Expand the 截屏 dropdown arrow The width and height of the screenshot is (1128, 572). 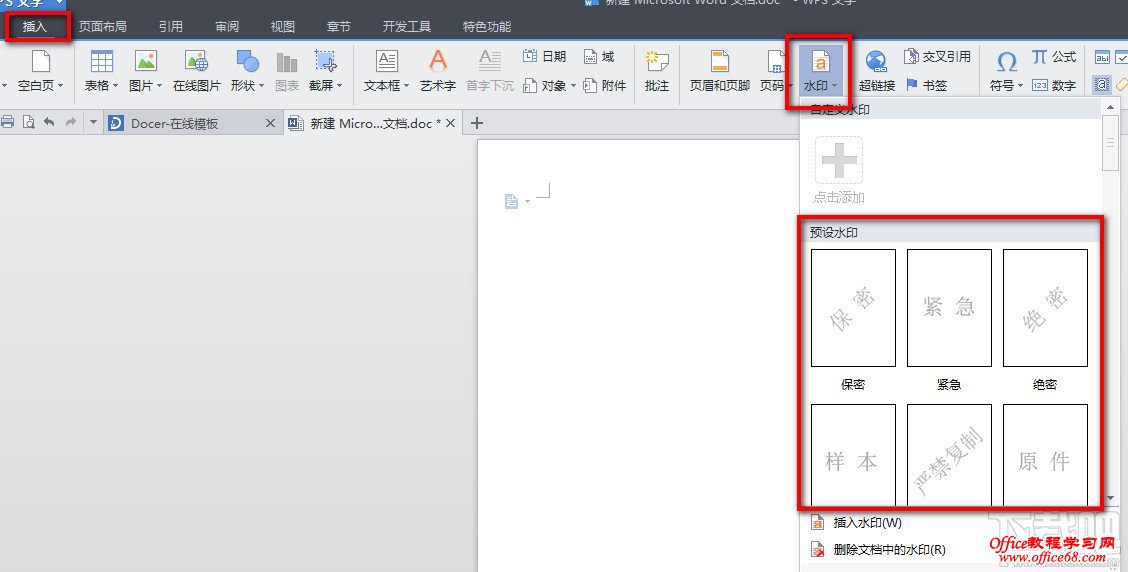[339, 86]
